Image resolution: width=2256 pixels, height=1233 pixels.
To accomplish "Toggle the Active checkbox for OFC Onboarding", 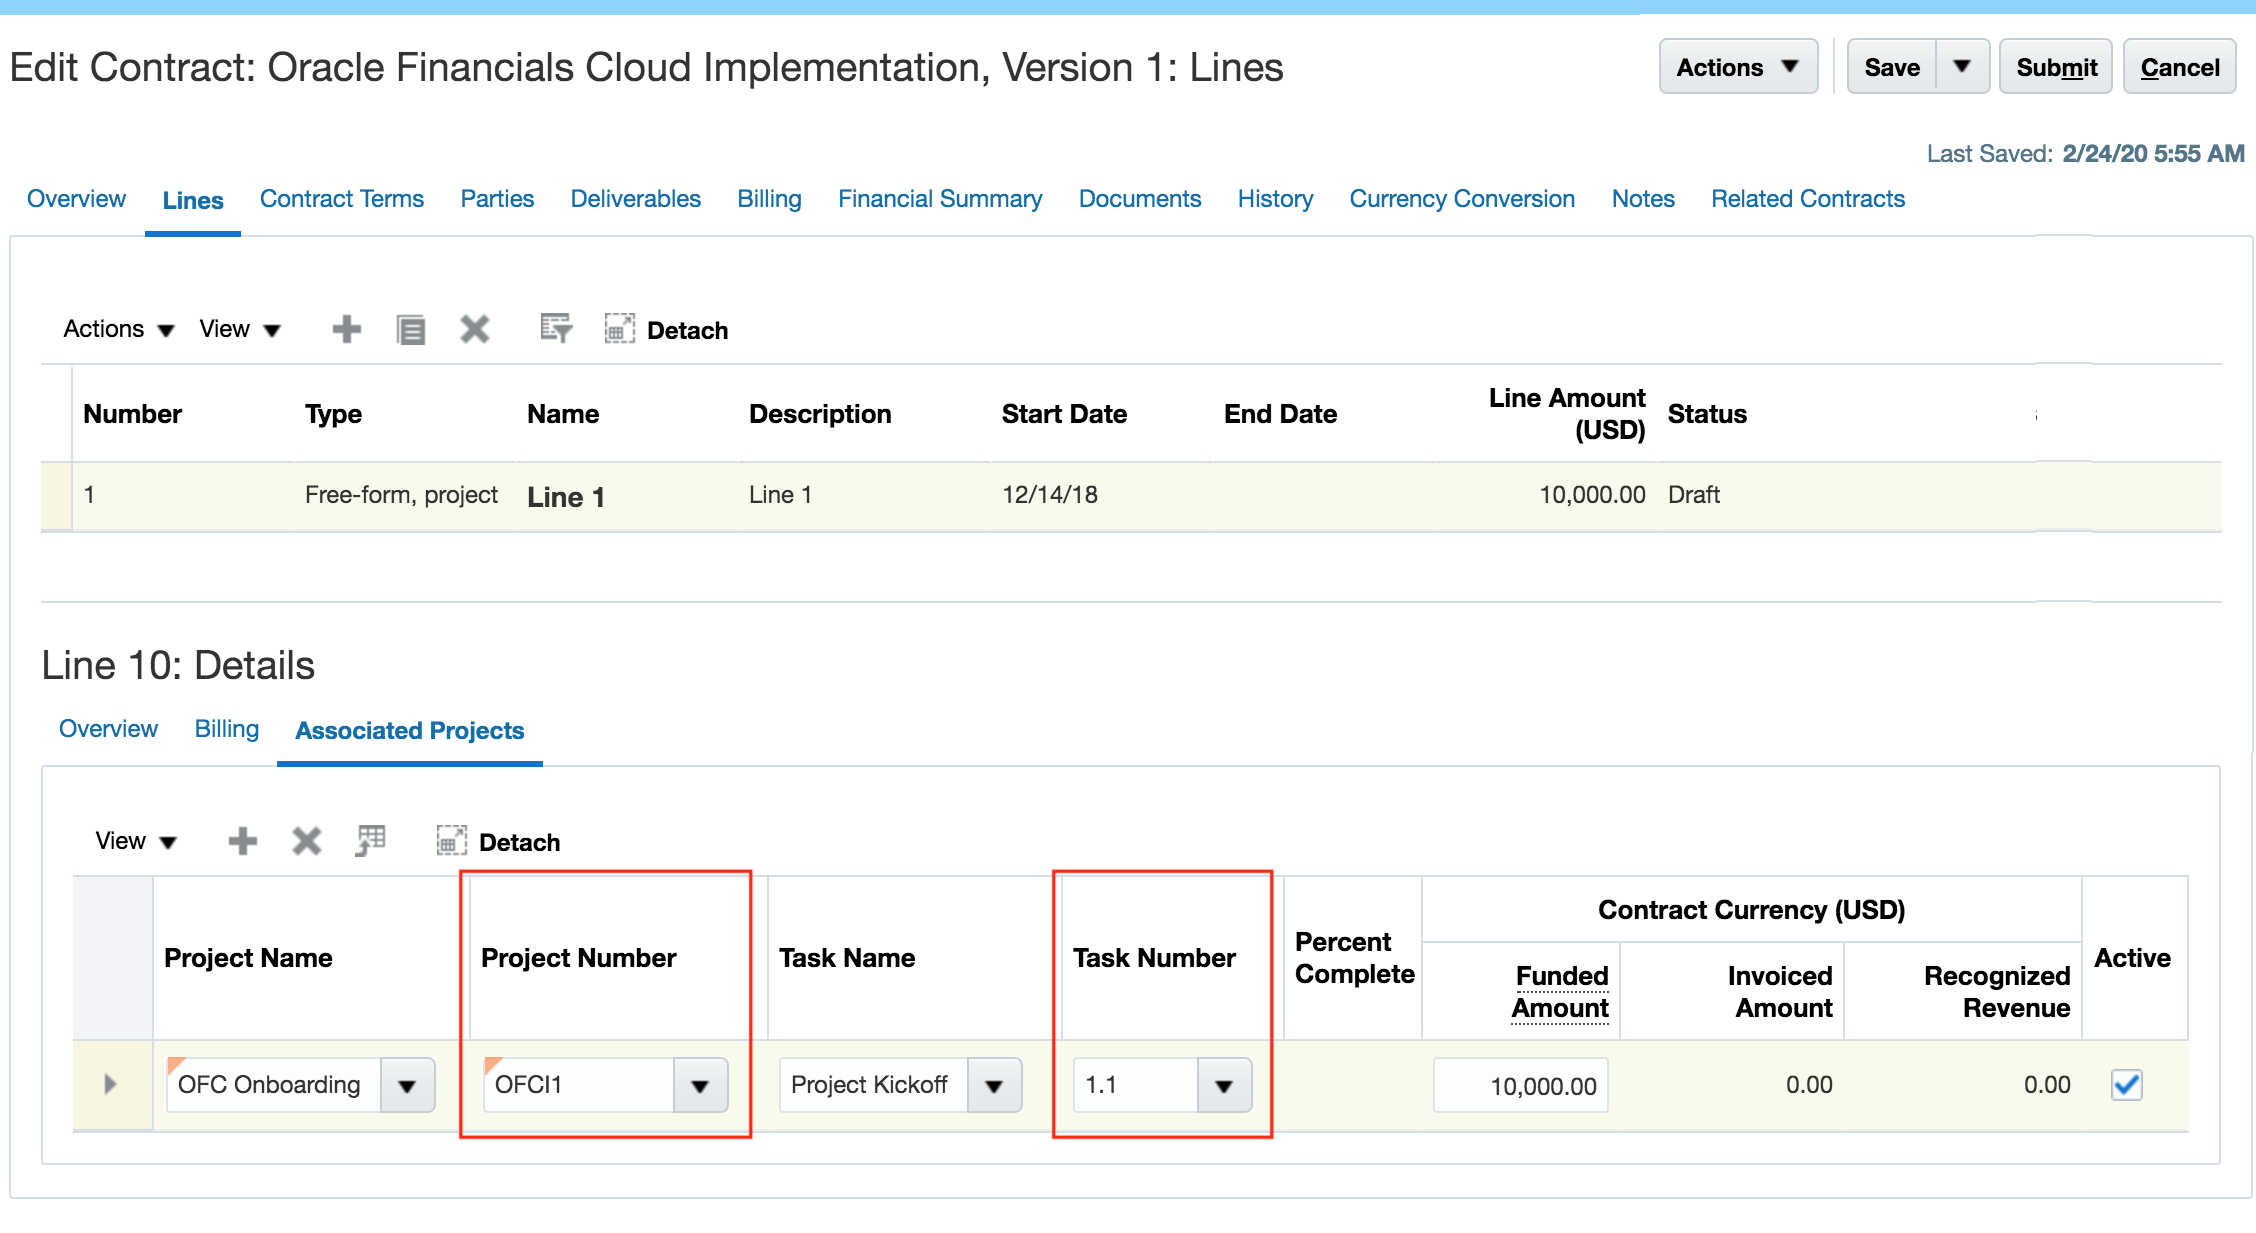I will 2126,1085.
